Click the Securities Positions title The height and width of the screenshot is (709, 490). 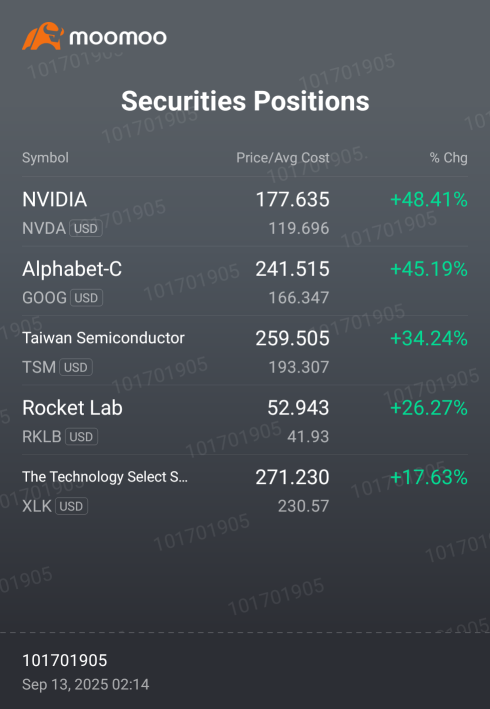(x=245, y=100)
